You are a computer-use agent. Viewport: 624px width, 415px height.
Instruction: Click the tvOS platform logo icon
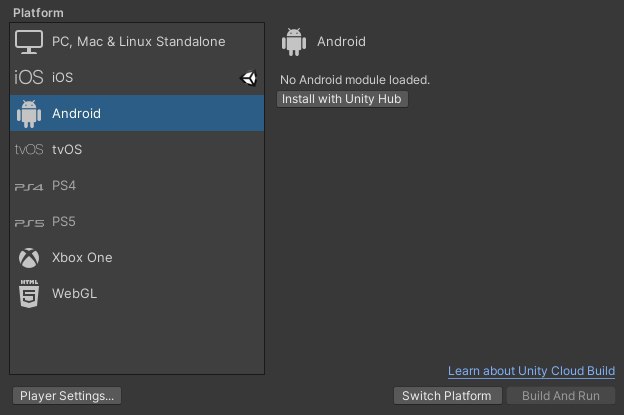[x=29, y=150]
